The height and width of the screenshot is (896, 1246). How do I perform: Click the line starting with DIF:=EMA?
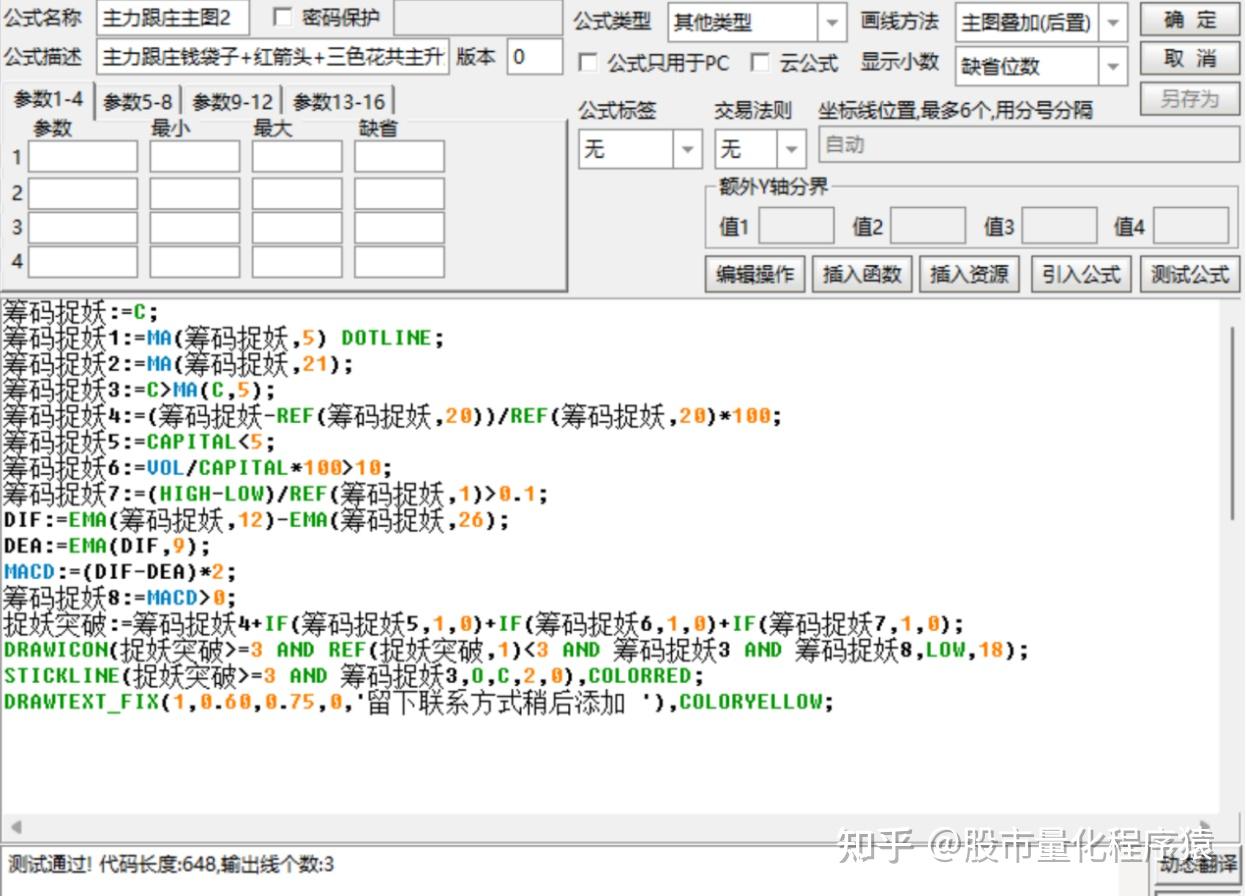[x=256, y=520]
